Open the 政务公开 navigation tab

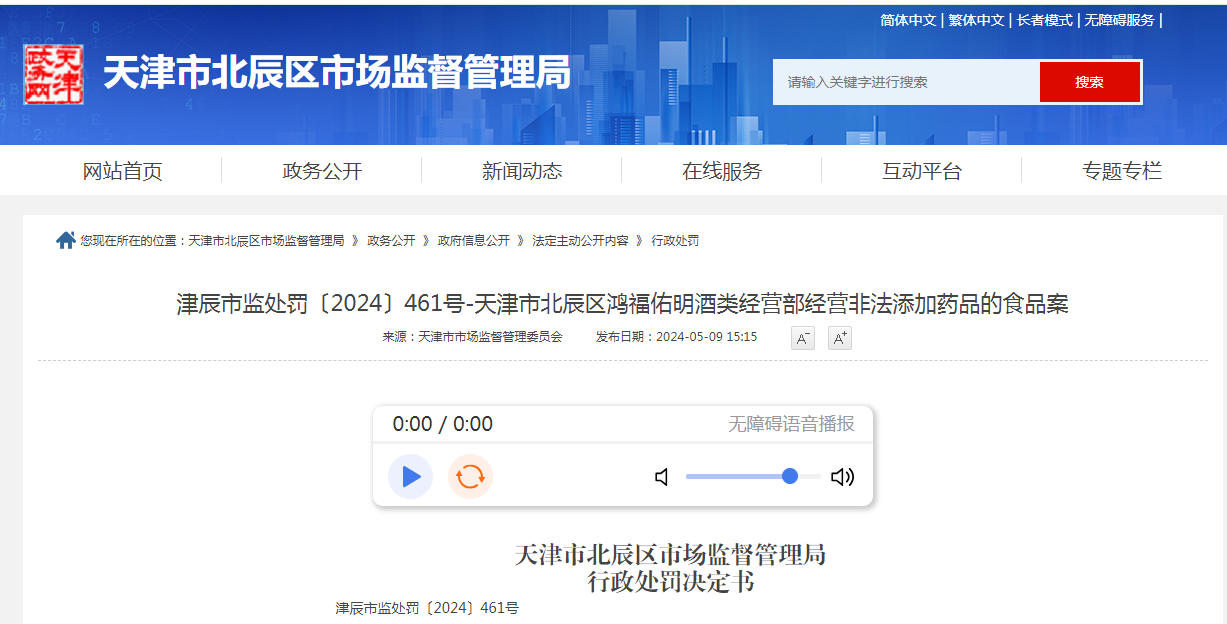(x=322, y=171)
